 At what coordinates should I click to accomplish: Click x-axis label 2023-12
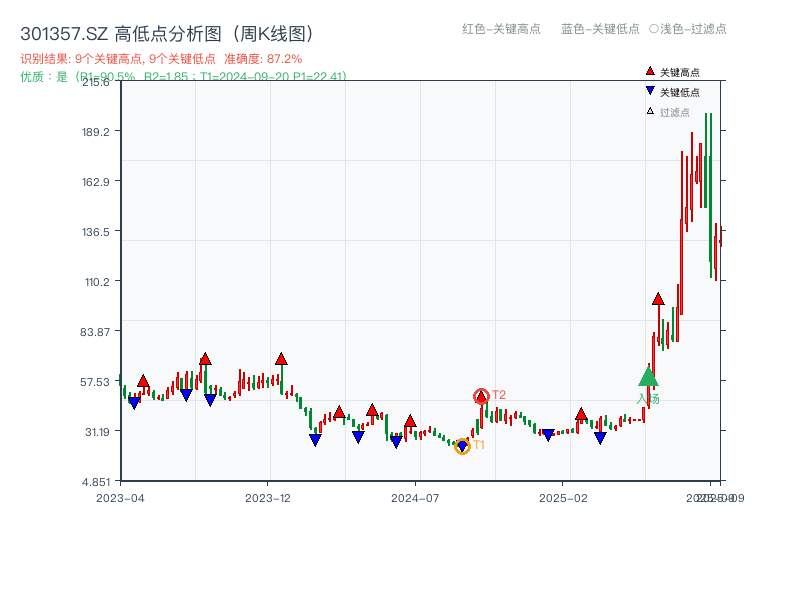click(x=268, y=498)
